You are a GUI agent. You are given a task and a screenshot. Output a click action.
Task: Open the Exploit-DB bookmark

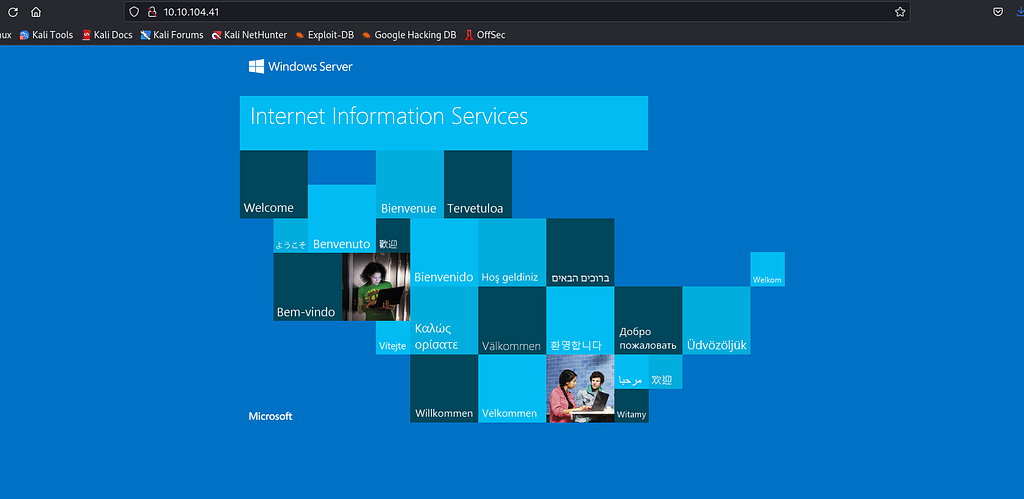(x=325, y=35)
